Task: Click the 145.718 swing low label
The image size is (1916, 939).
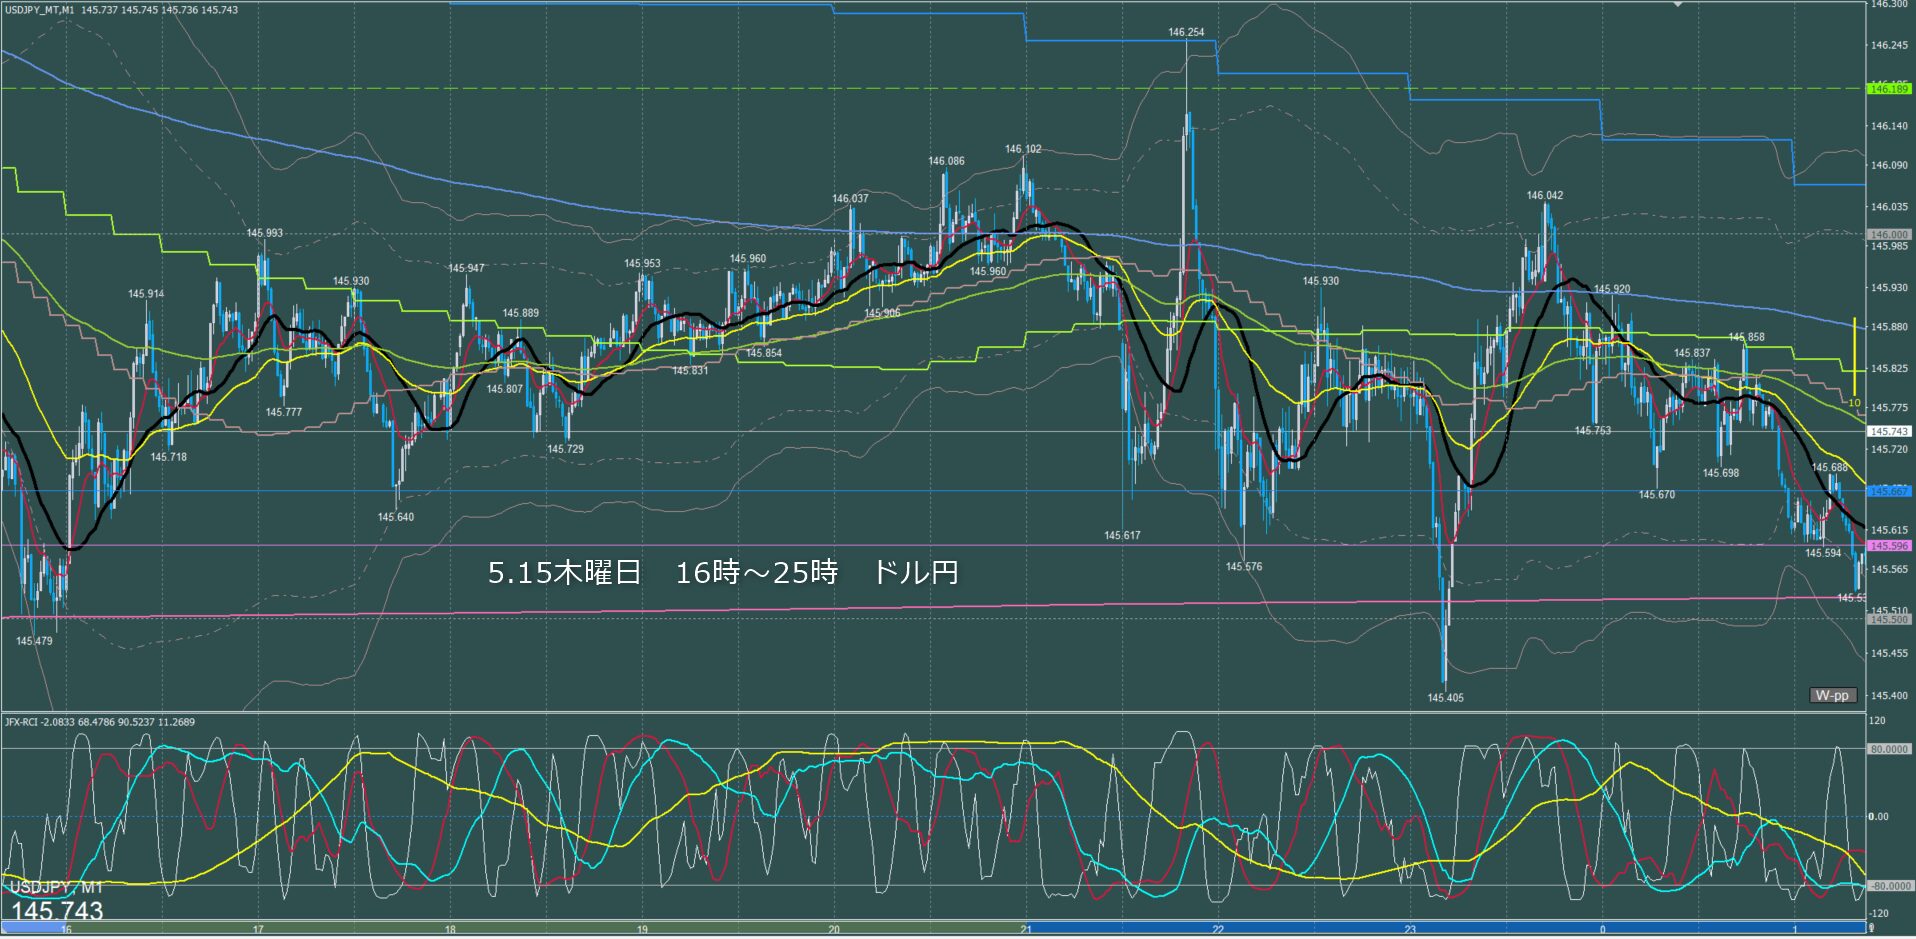Action: [x=168, y=457]
